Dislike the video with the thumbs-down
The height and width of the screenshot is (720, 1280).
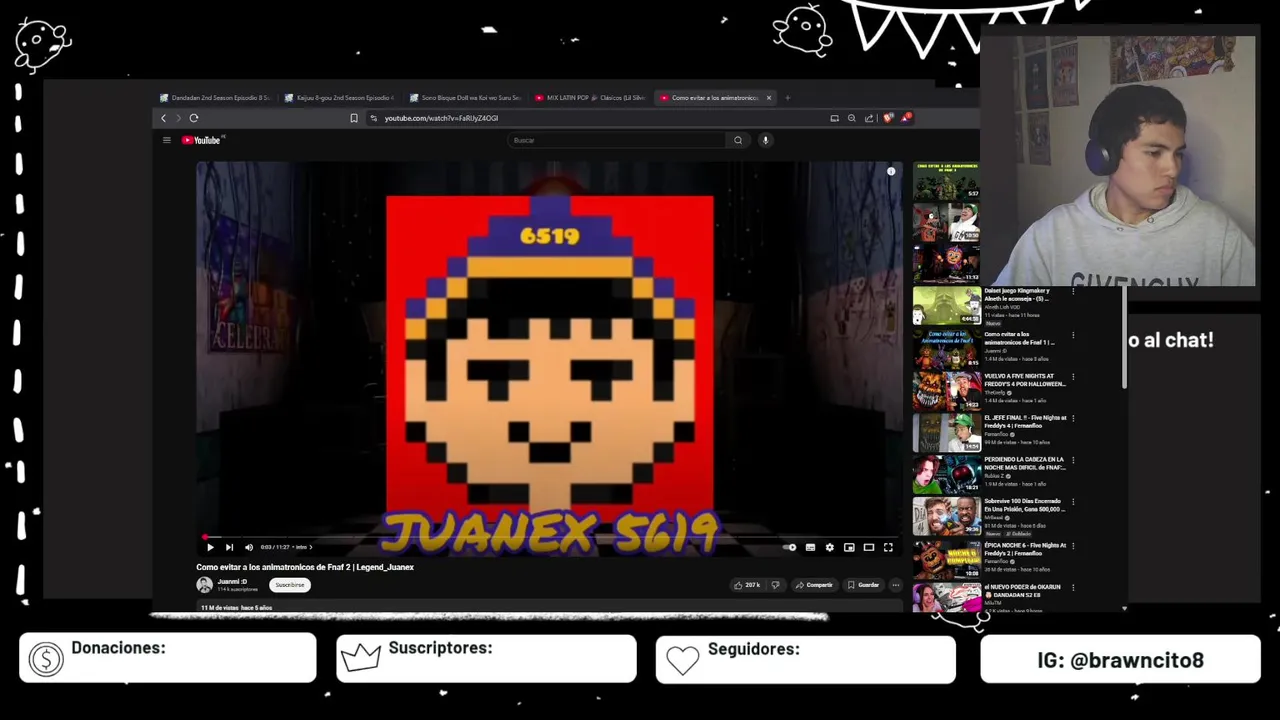tap(775, 585)
